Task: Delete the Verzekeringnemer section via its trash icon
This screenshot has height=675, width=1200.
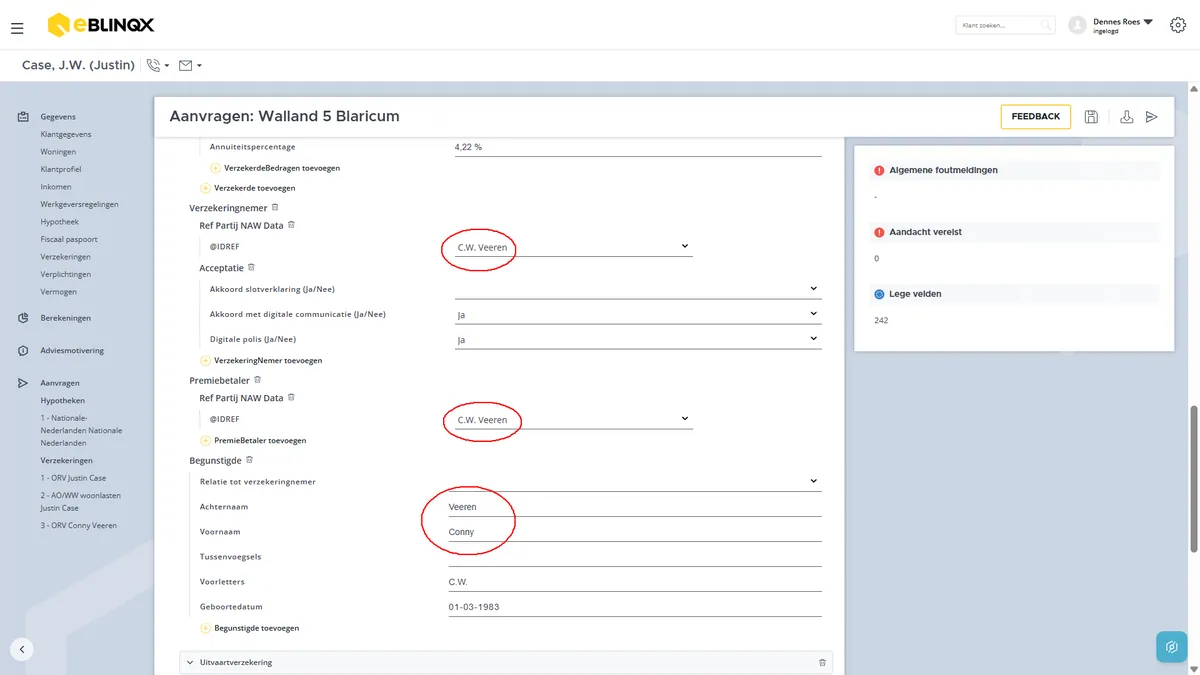Action: click(275, 207)
